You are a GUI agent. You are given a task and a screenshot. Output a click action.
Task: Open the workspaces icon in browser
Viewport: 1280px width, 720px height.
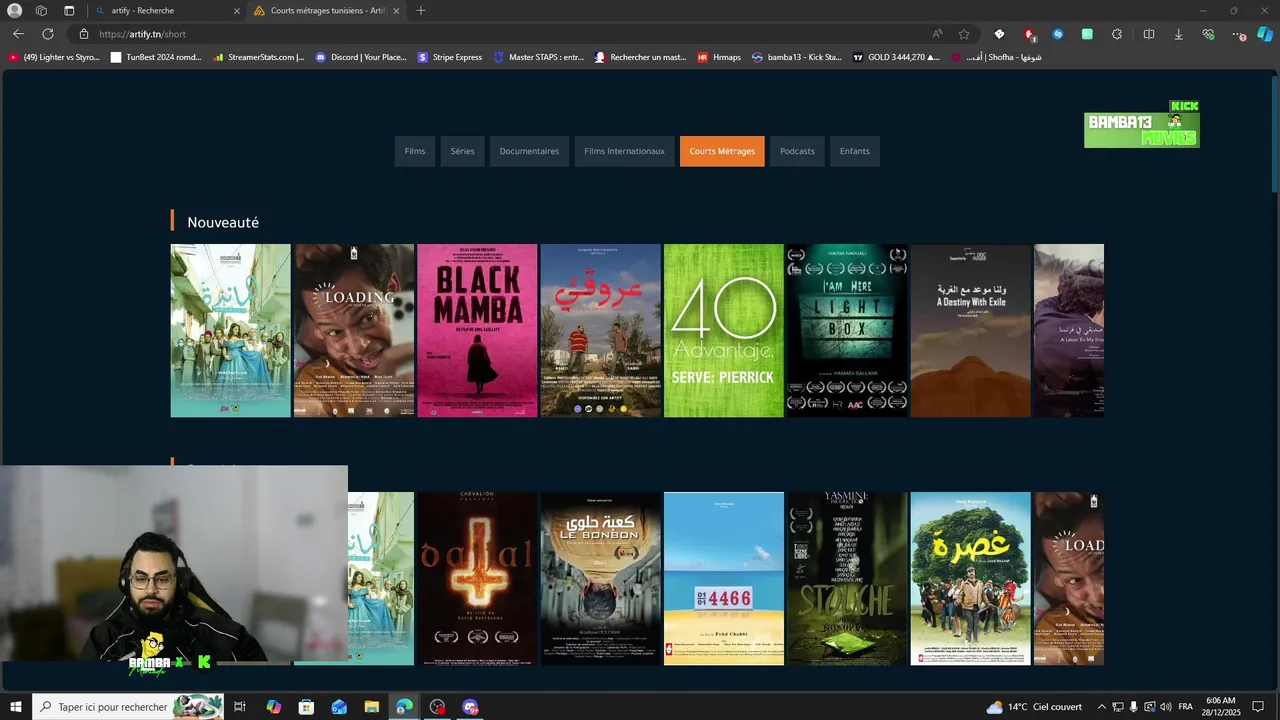tap(41, 11)
